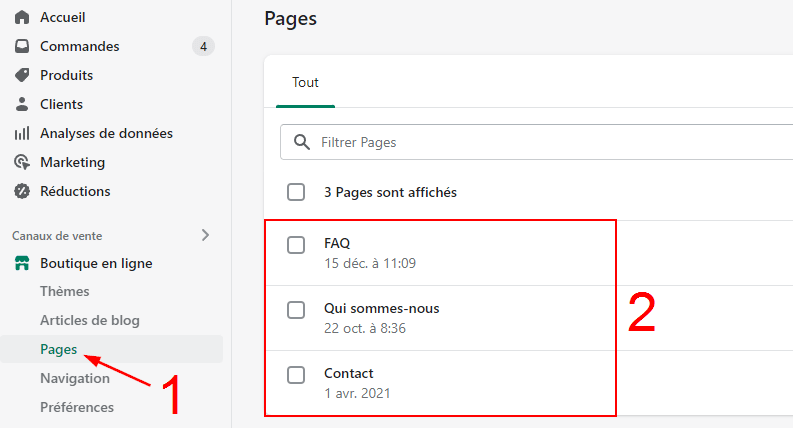Go to Articles de blog
The height and width of the screenshot is (428, 793).
pyautogui.click(x=89, y=320)
